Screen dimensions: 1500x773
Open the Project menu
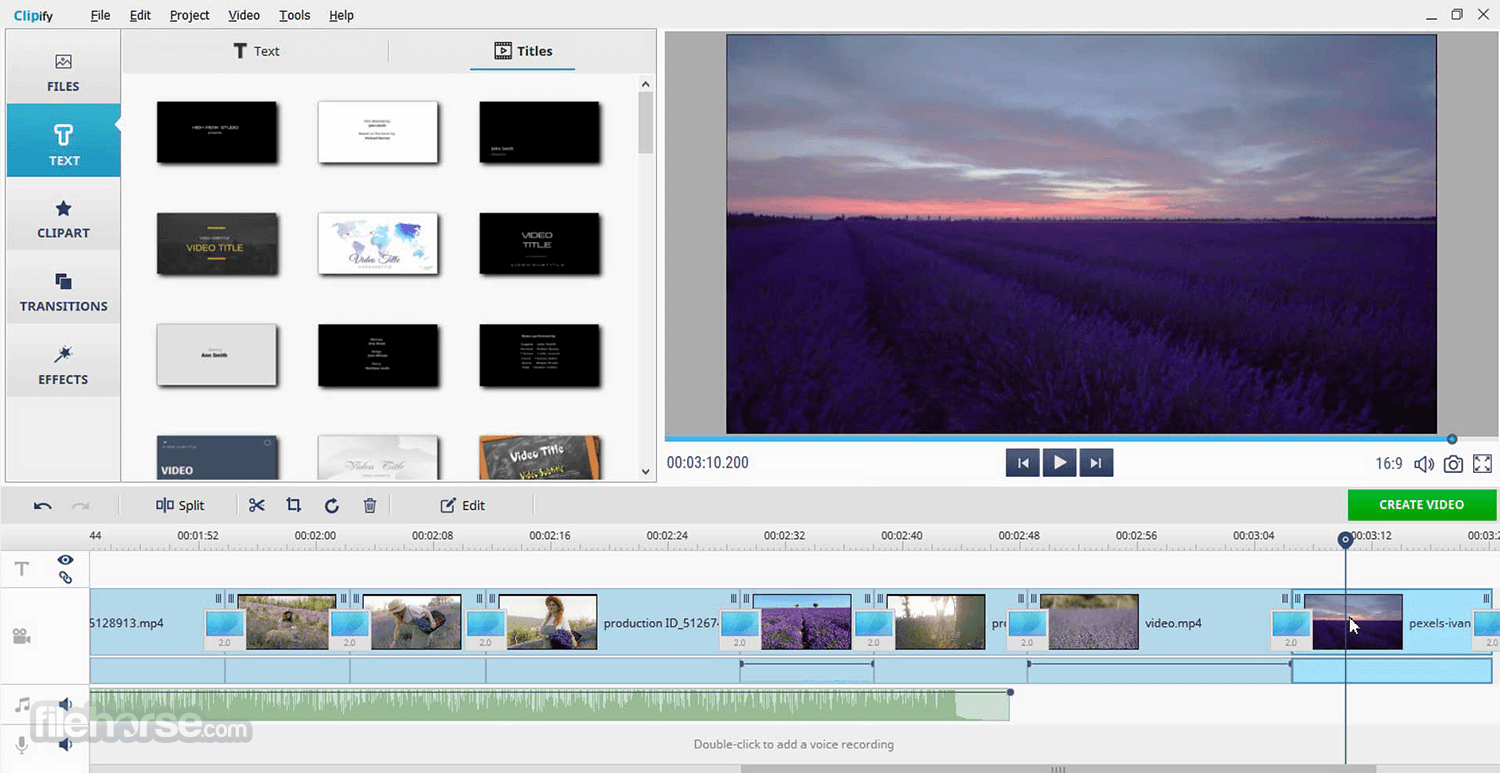click(x=189, y=15)
